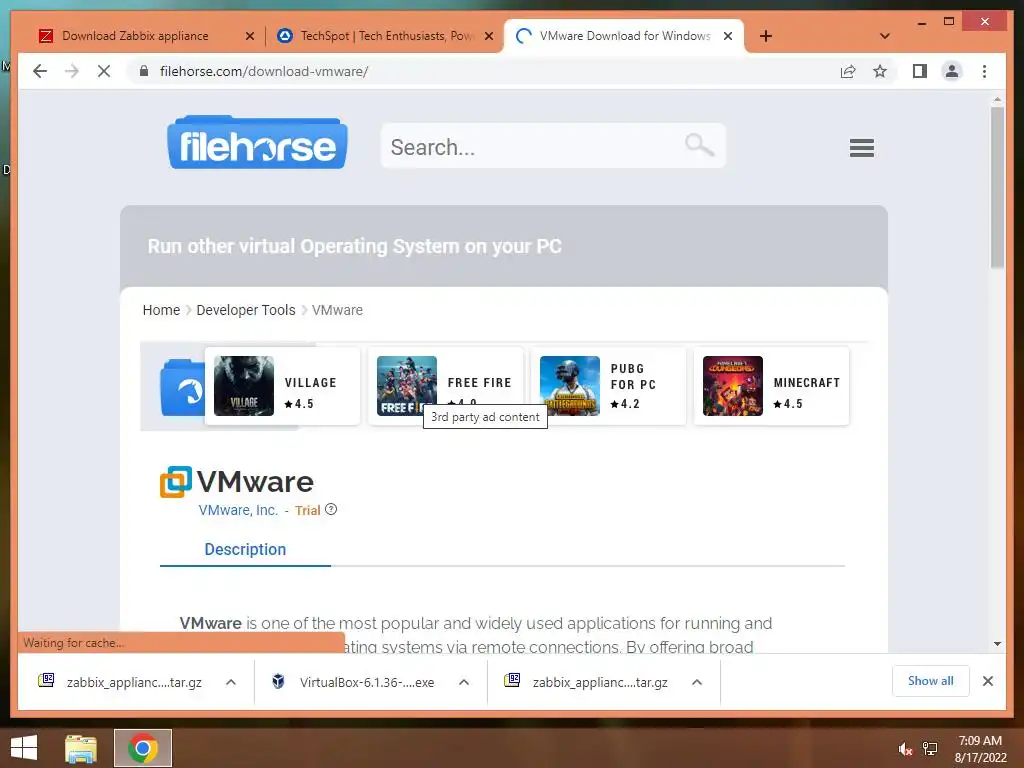Open the tab search chevron in title bar
The width and height of the screenshot is (1024, 768).
pos(884,36)
